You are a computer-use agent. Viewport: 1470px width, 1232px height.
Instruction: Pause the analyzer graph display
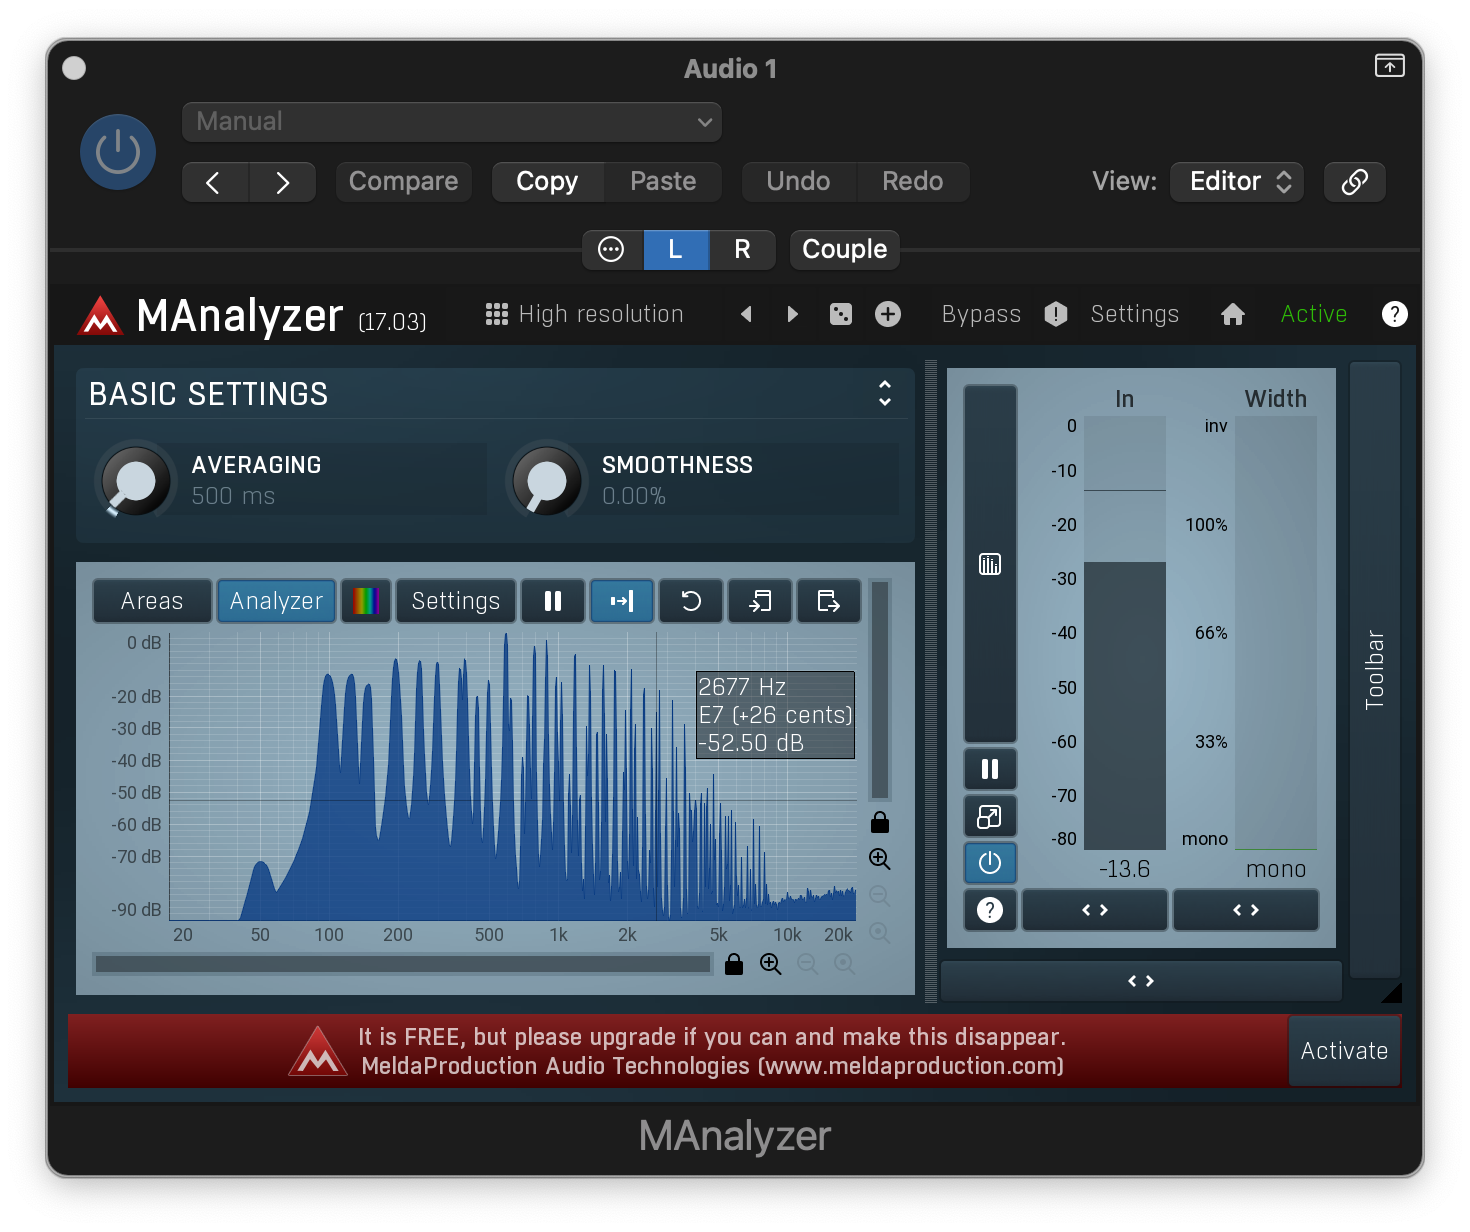(552, 601)
